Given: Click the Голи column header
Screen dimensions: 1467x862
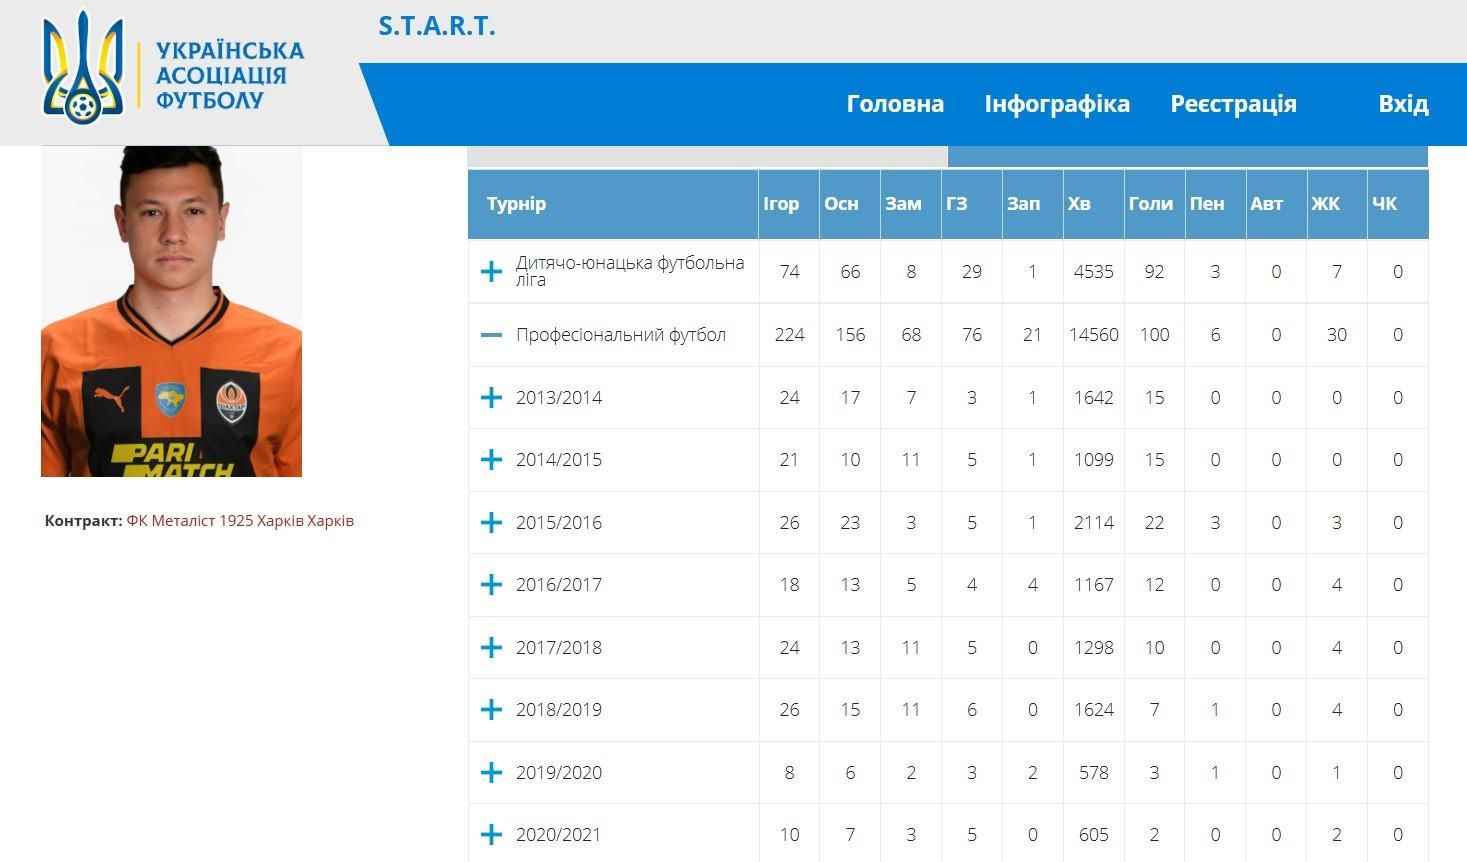Looking at the screenshot, I should [1150, 204].
